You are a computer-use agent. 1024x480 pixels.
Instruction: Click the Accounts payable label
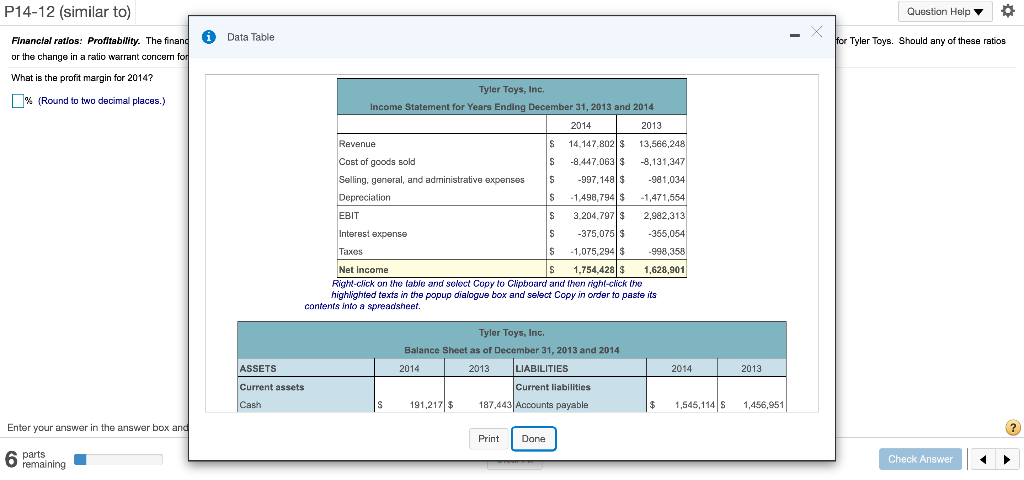(552, 405)
